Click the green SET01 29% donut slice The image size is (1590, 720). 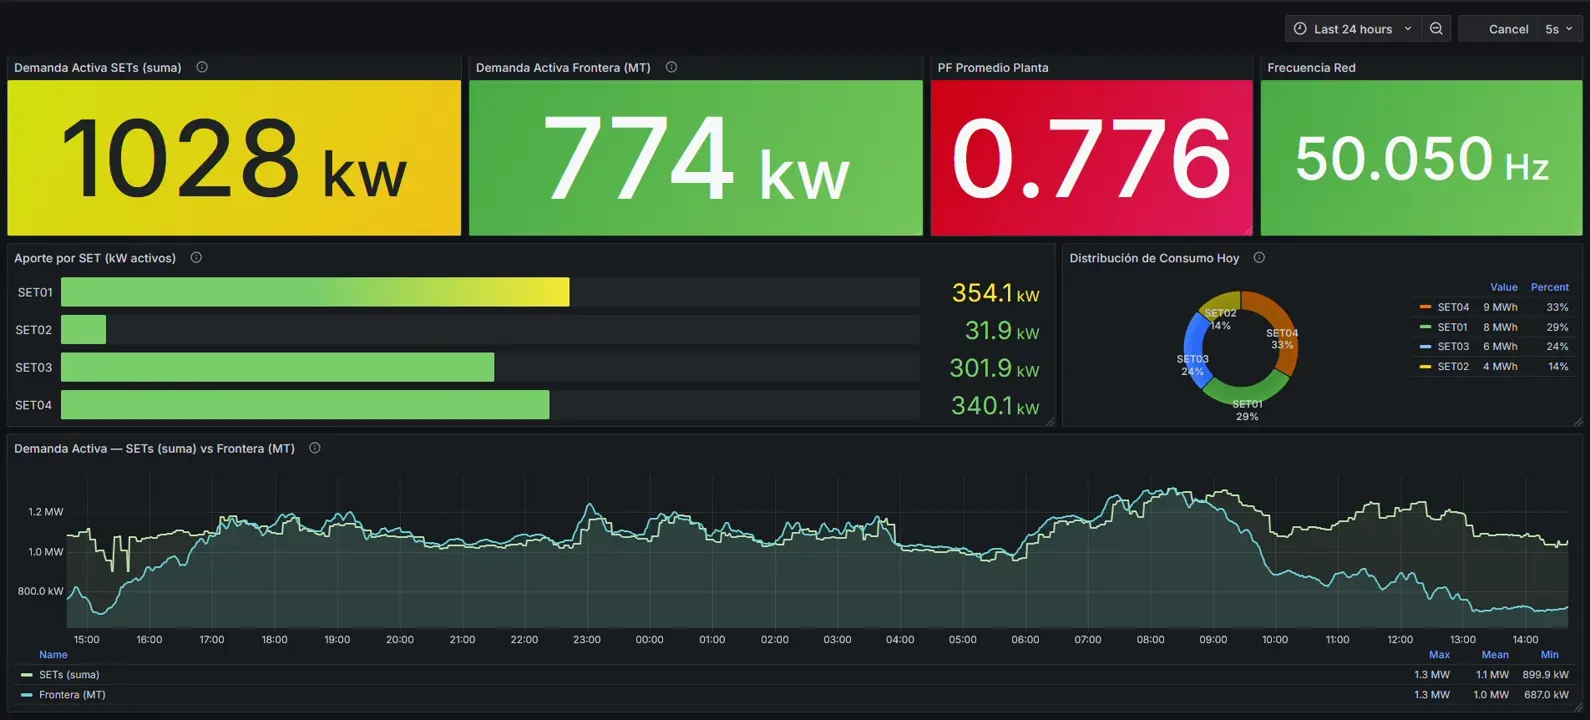click(1244, 393)
